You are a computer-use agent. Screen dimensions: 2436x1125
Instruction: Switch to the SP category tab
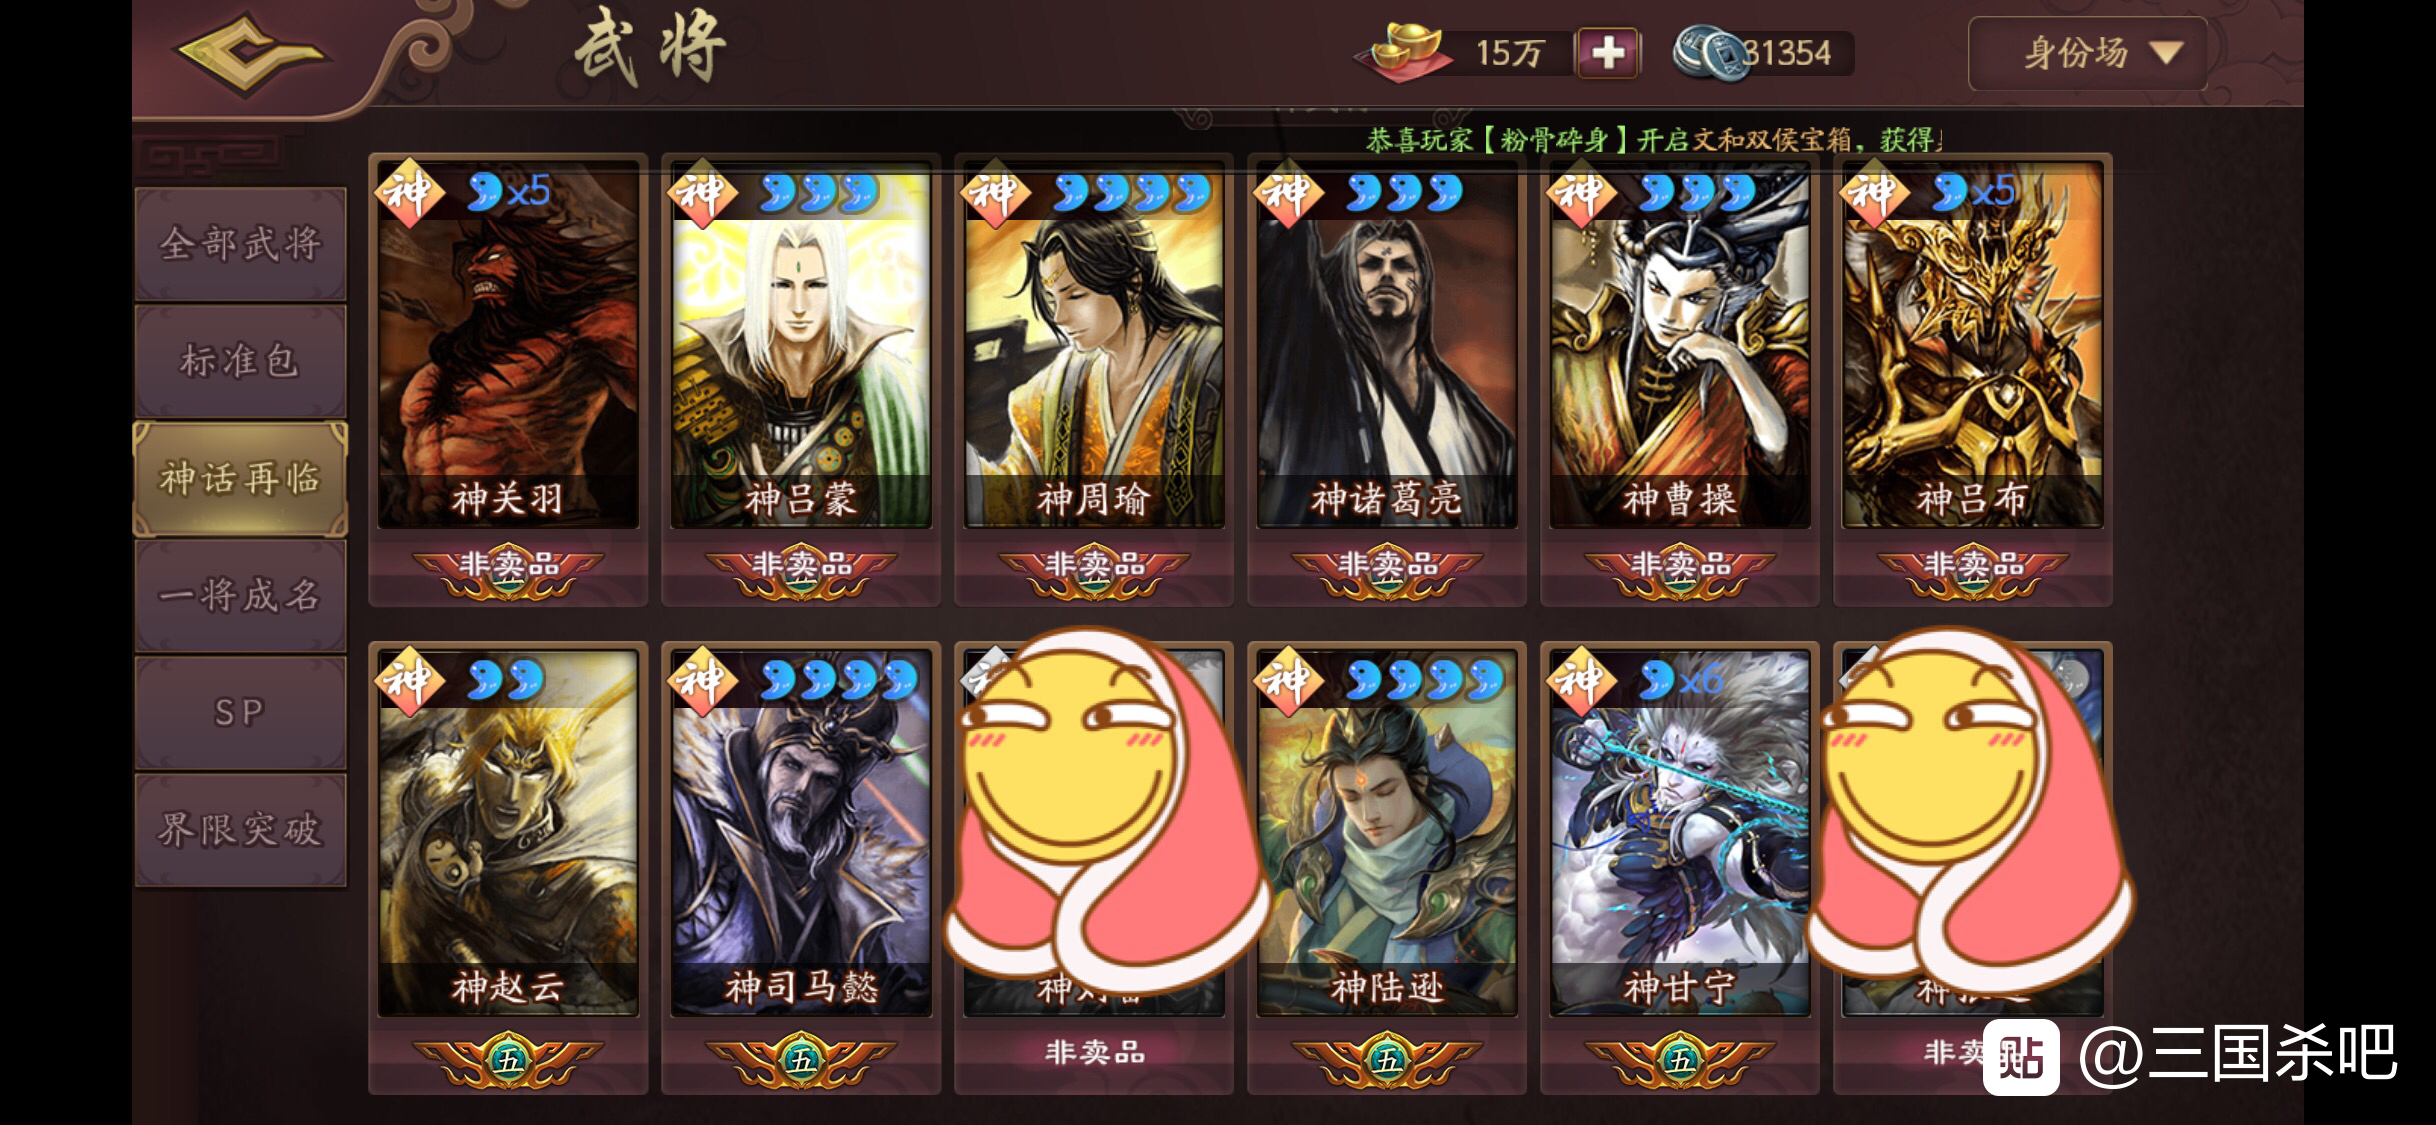[x=240, y=712]
